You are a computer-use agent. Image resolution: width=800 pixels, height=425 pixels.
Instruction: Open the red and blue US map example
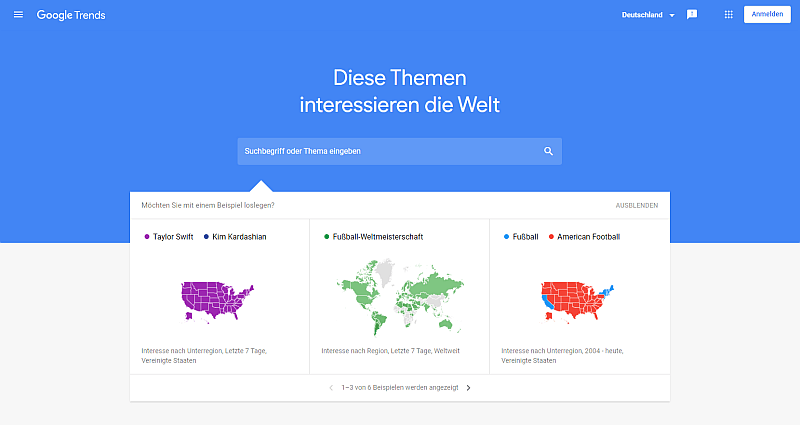pyautogui.click(x=578, y=302)
